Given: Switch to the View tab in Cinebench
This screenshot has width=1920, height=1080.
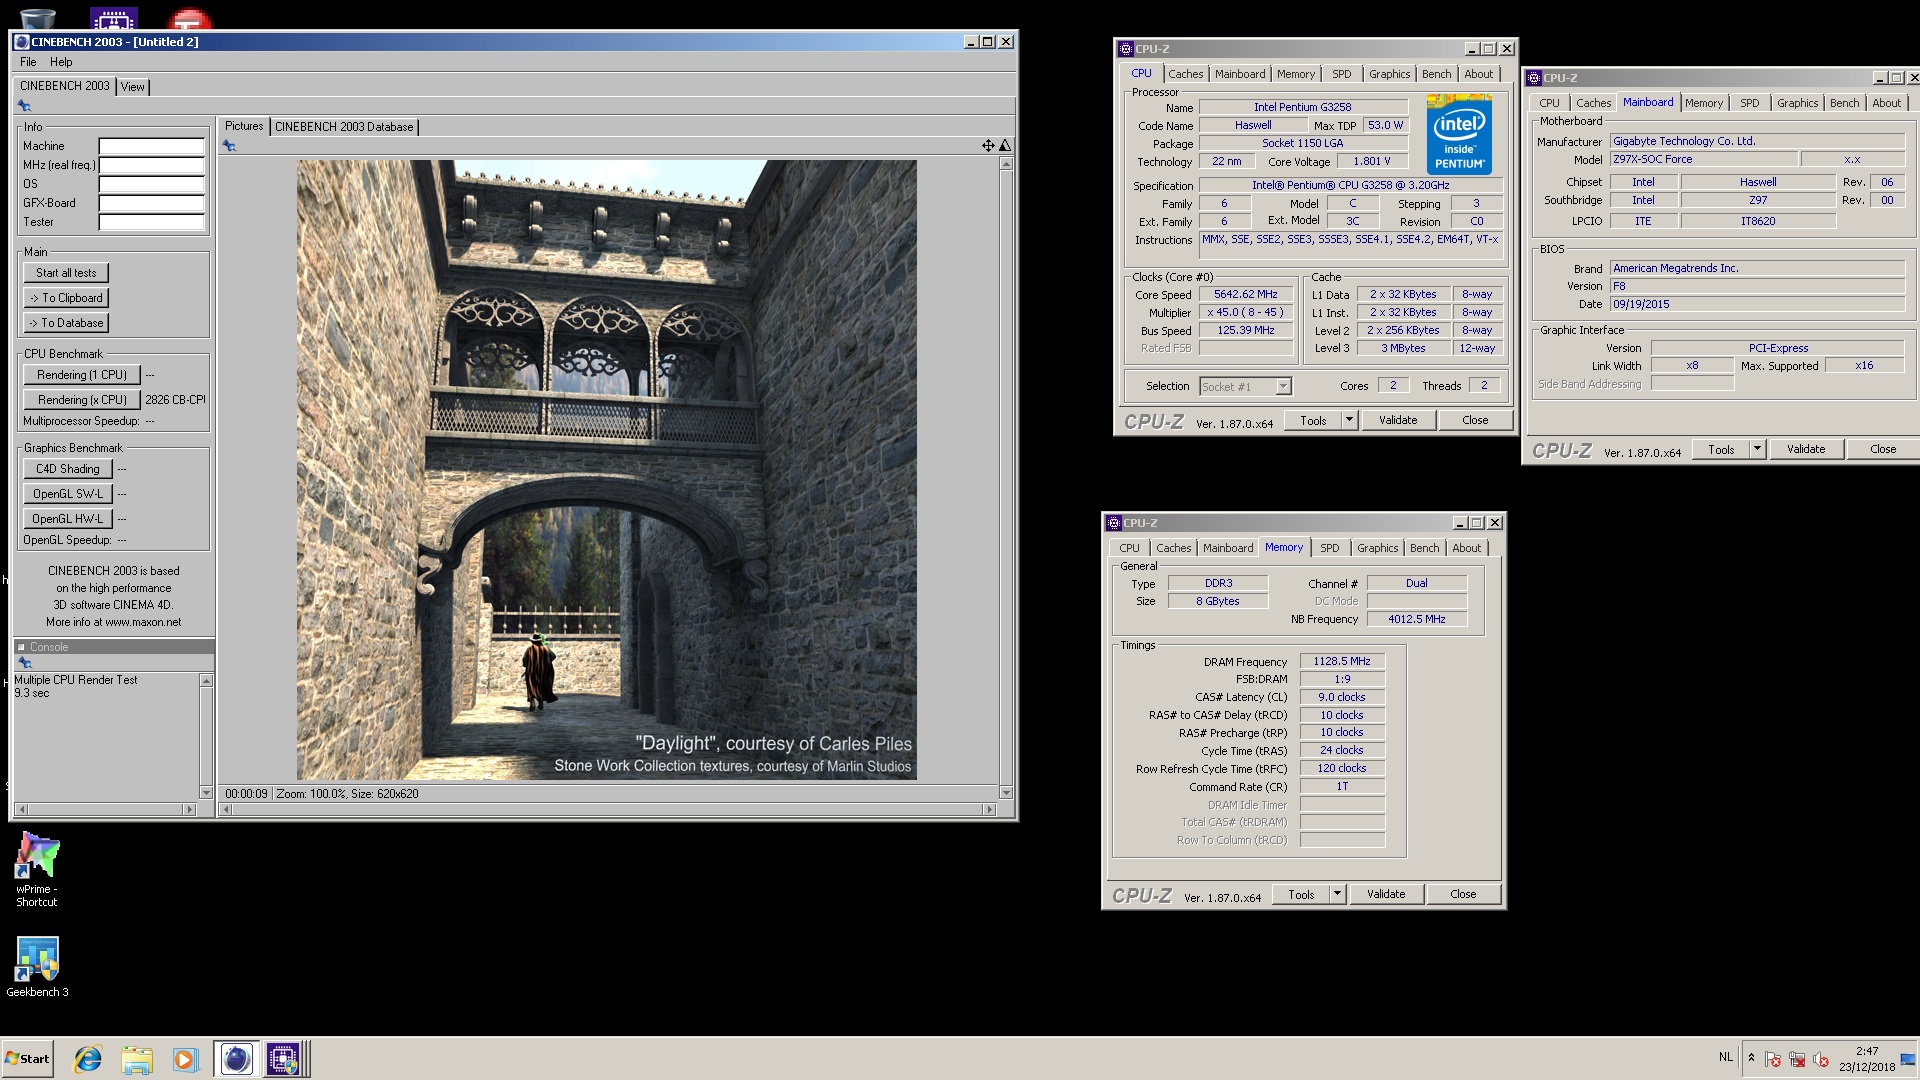Looking at the screenshot, I should 133,87.
